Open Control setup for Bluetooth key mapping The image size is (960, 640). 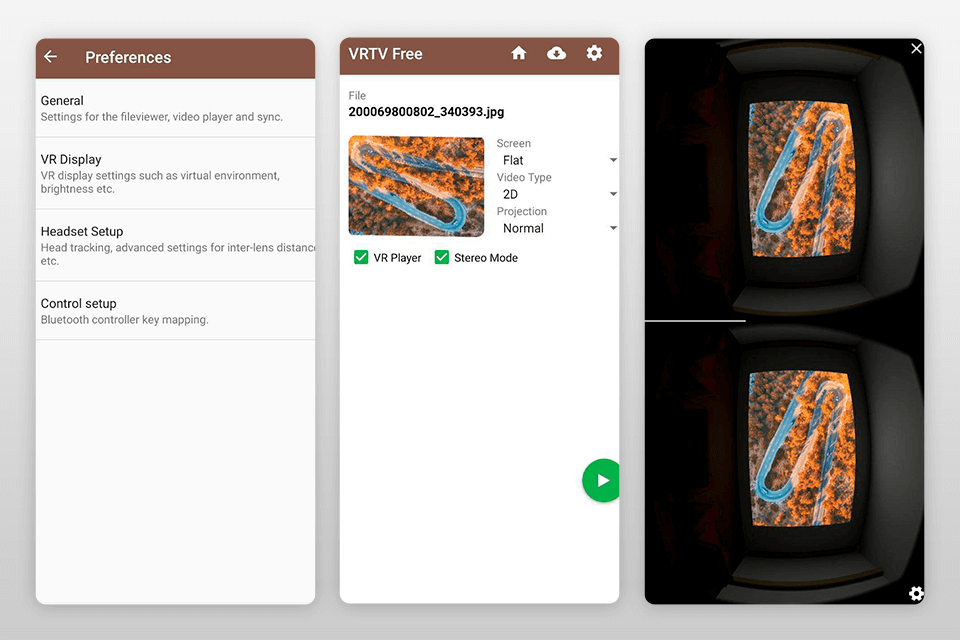pos(175,310)
